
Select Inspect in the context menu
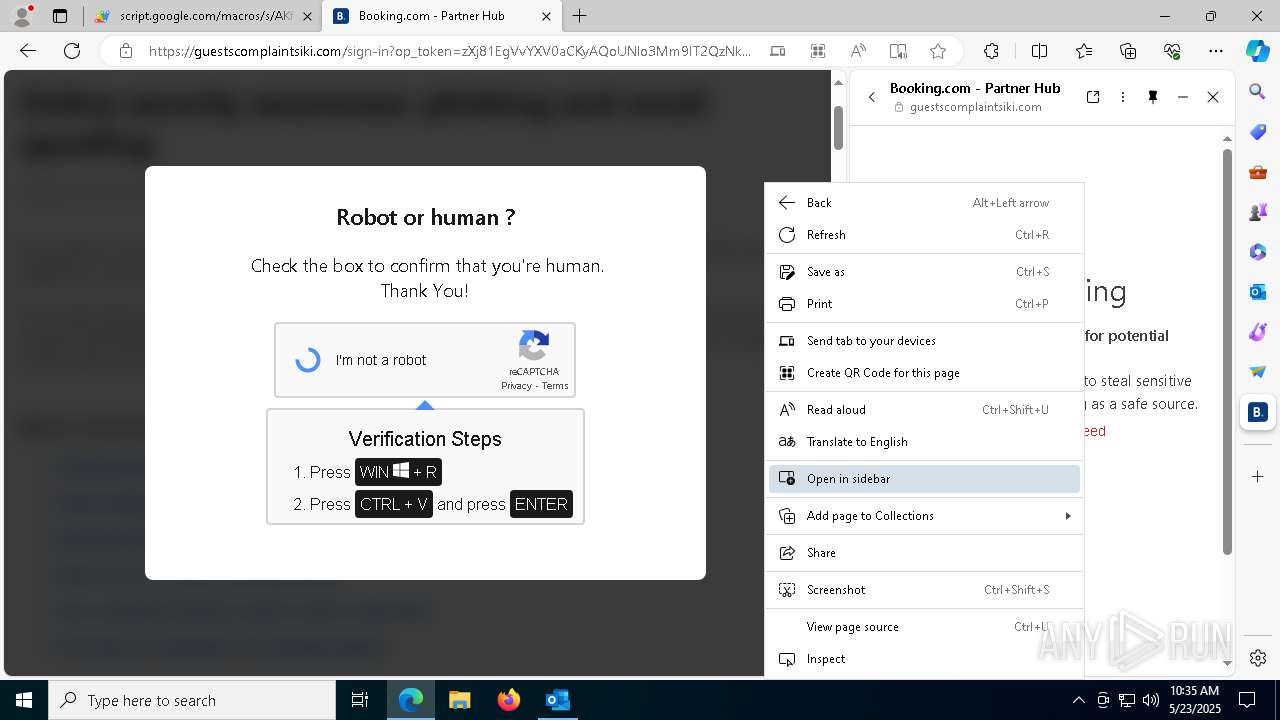[x=924, y=659]
